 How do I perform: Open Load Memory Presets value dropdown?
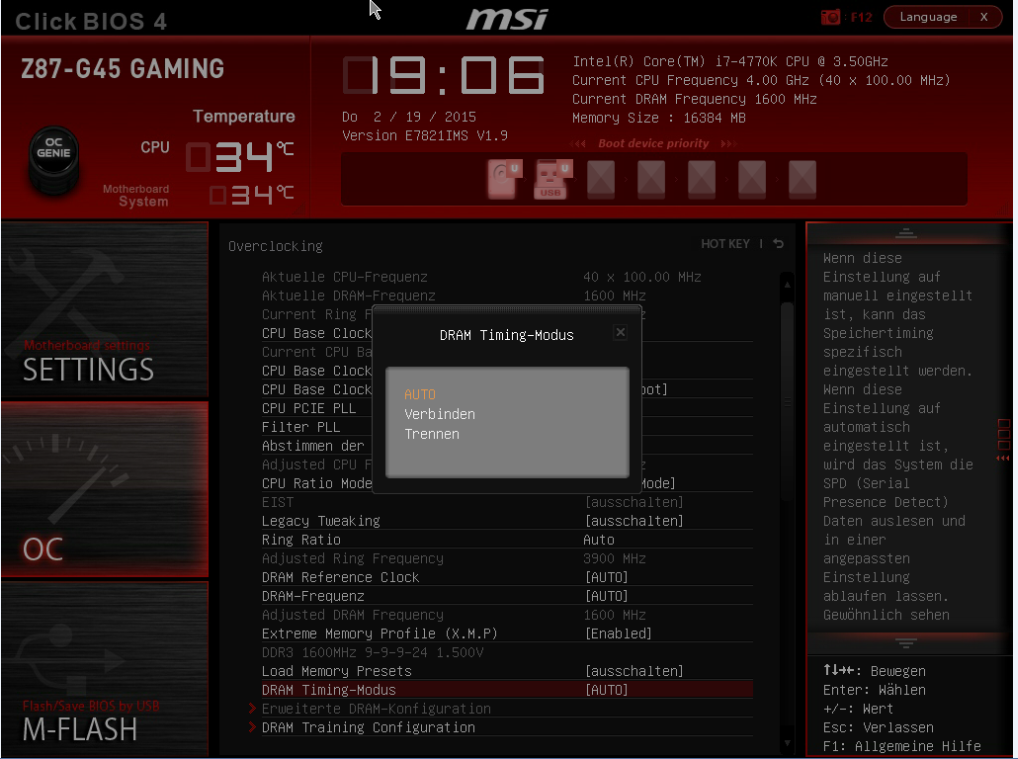634,671
